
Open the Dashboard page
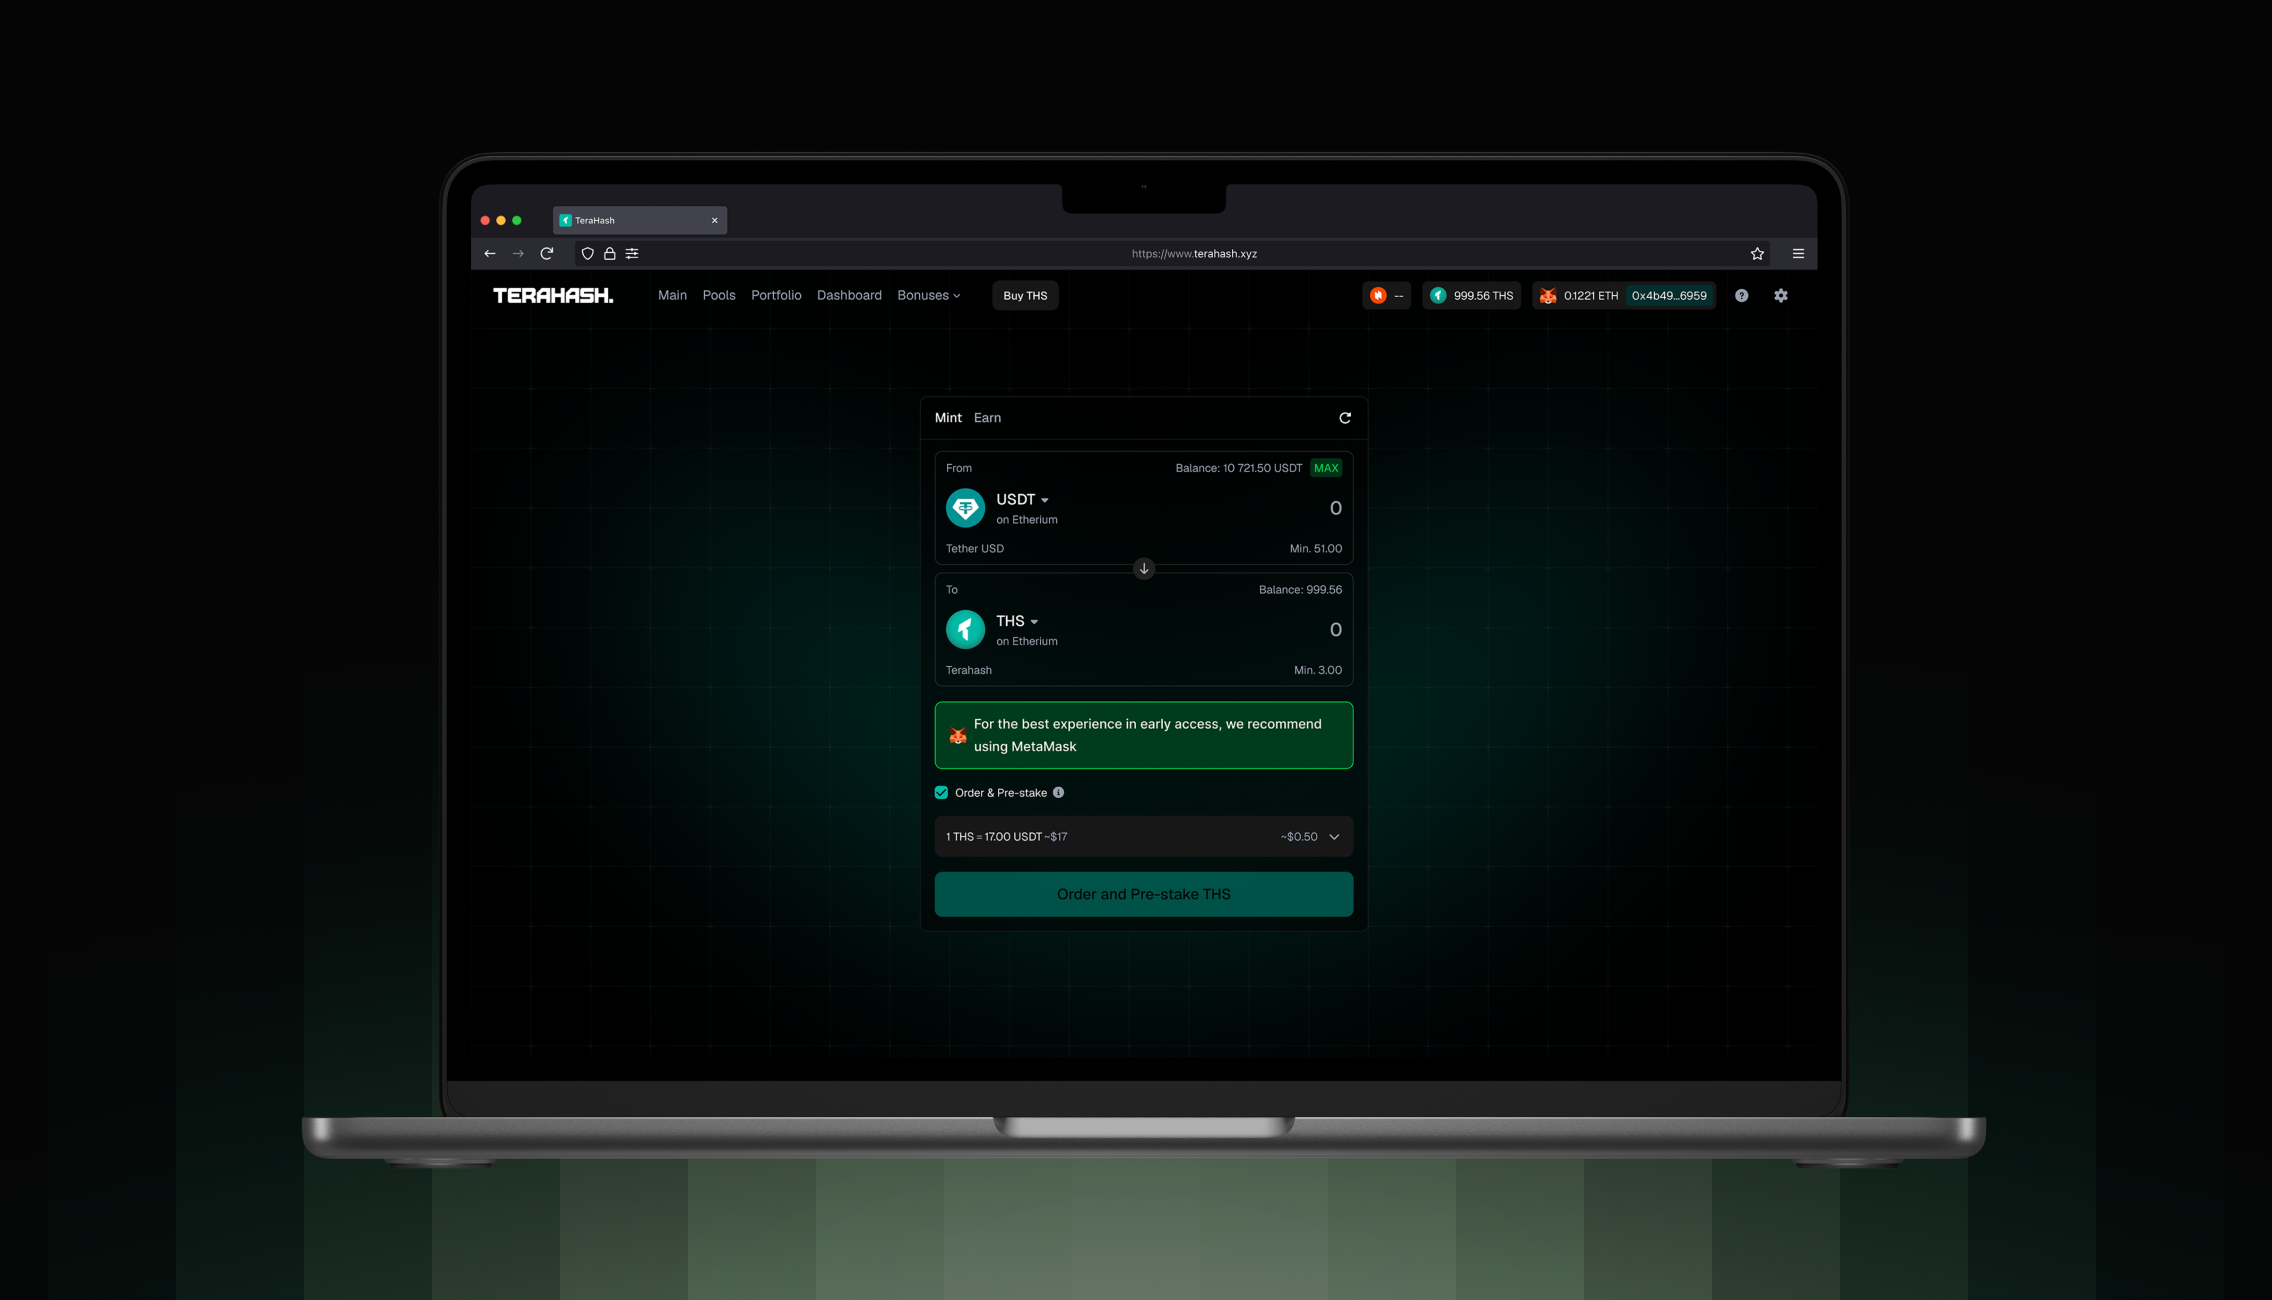click(x=849, y=295)
